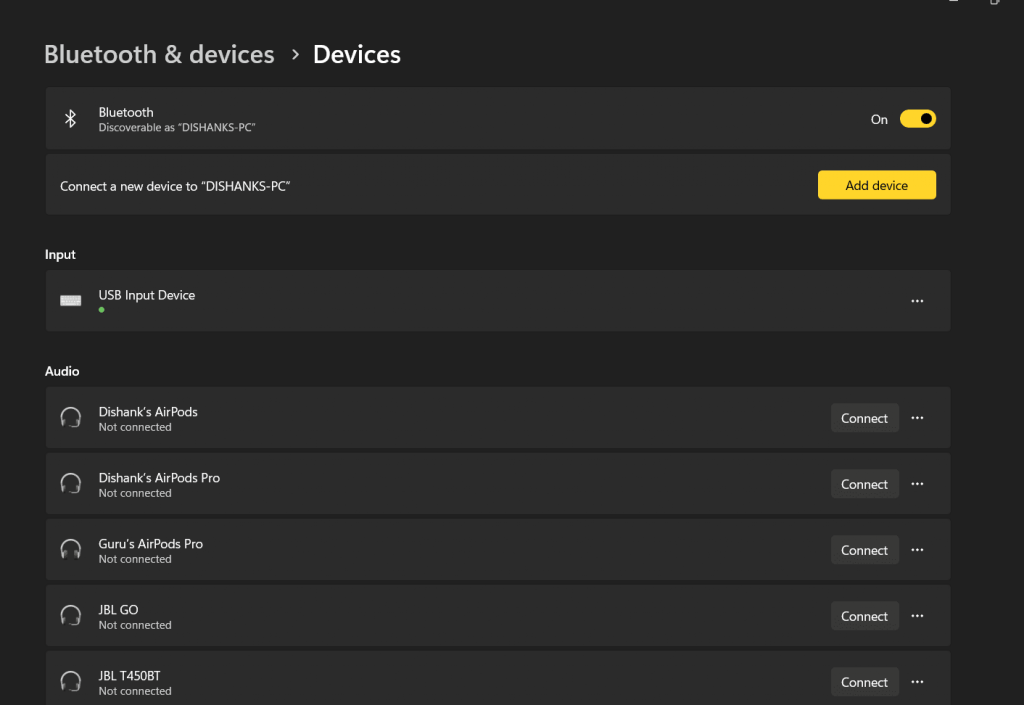Select the Guru's AirPods Pro device name
The width and height of the screenshot is (1024, 705).
tap(150, 544)
